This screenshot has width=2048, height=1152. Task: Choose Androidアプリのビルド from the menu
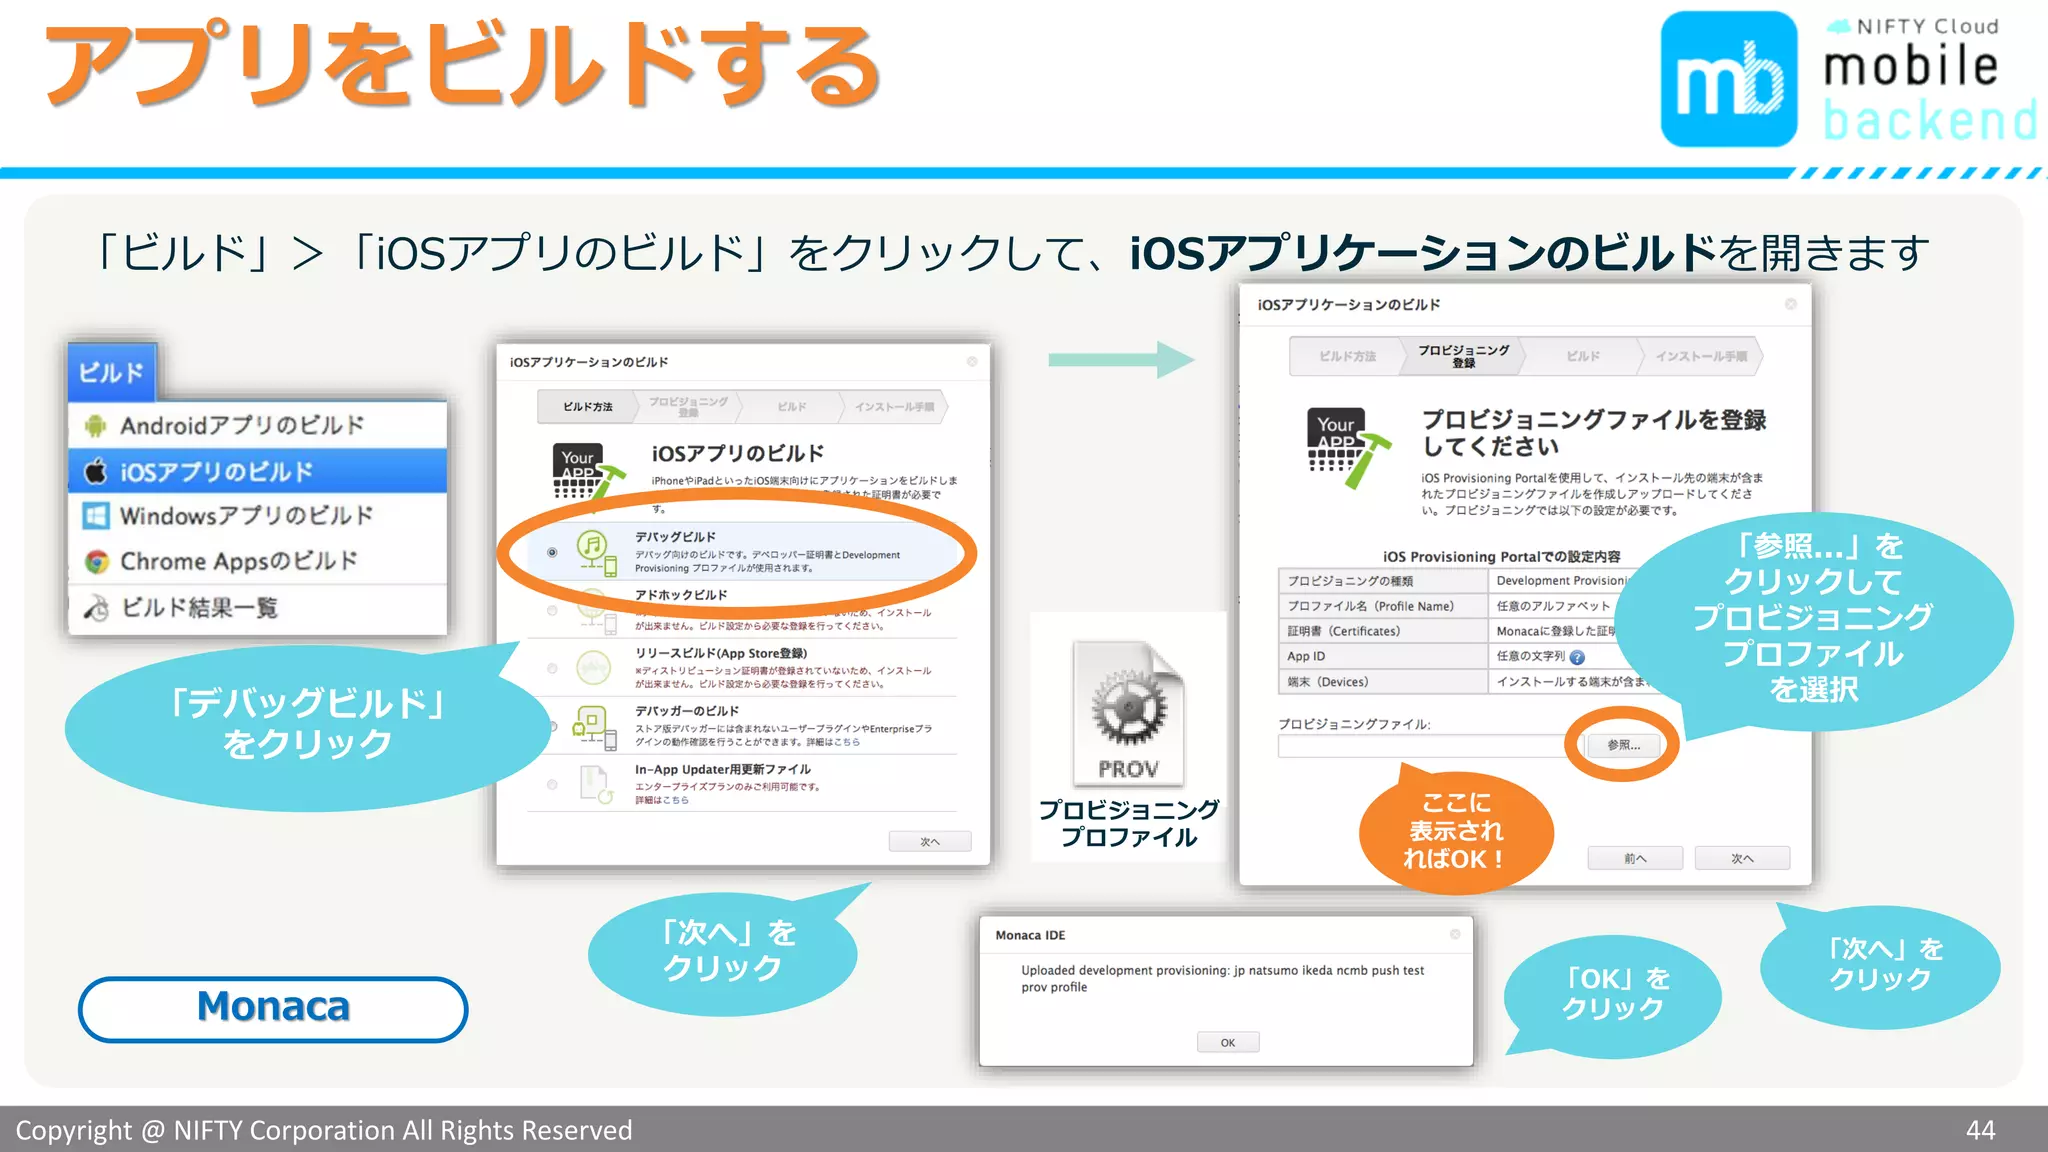257,426
